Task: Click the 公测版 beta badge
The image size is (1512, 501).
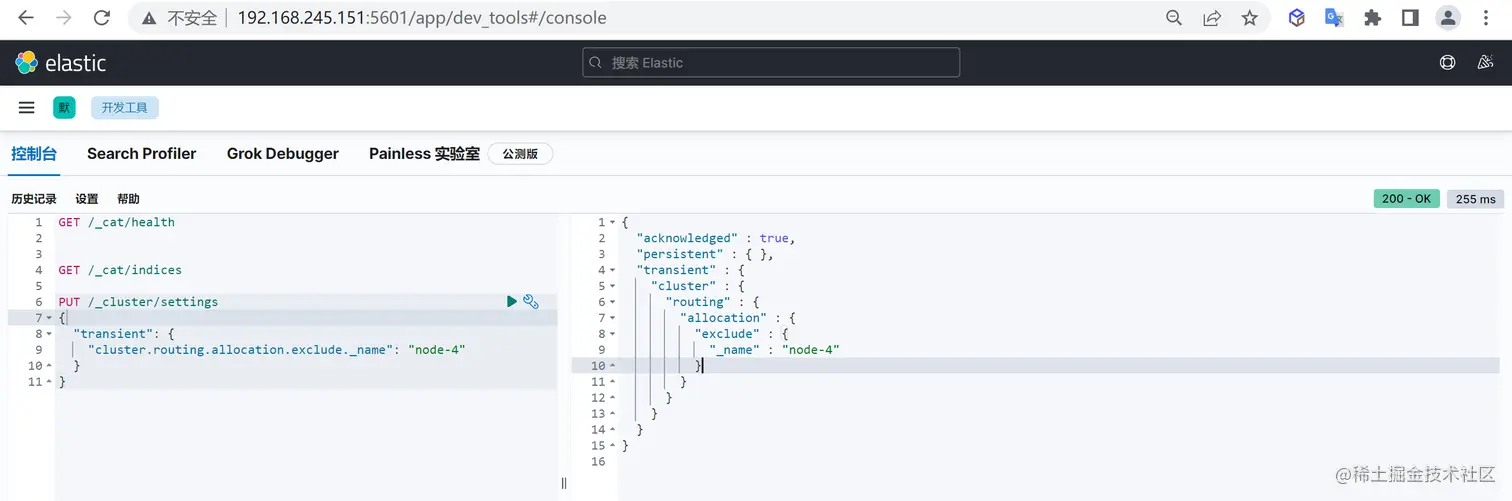Action: click(520, 154)
